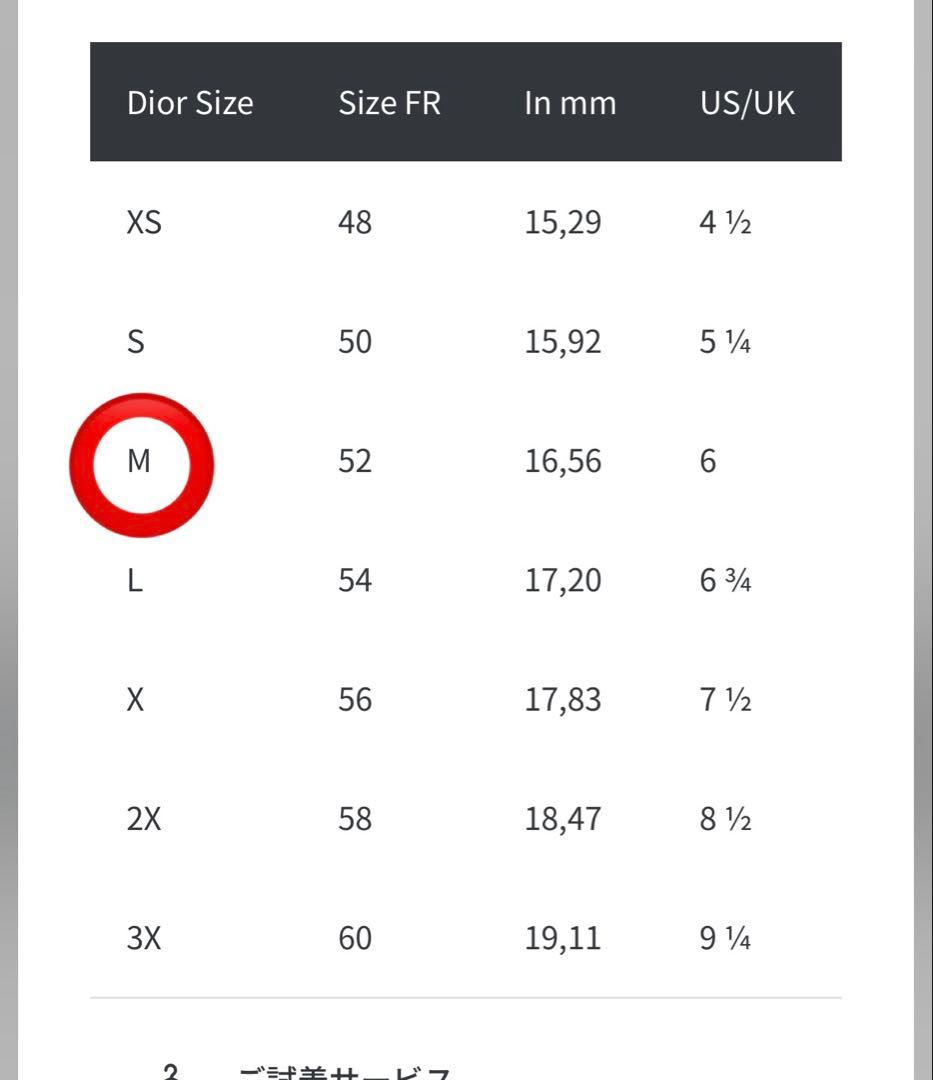The width and height of the screenshot is (933, 1080).
Task: Select the 2X size label
Action: (144, 819)
